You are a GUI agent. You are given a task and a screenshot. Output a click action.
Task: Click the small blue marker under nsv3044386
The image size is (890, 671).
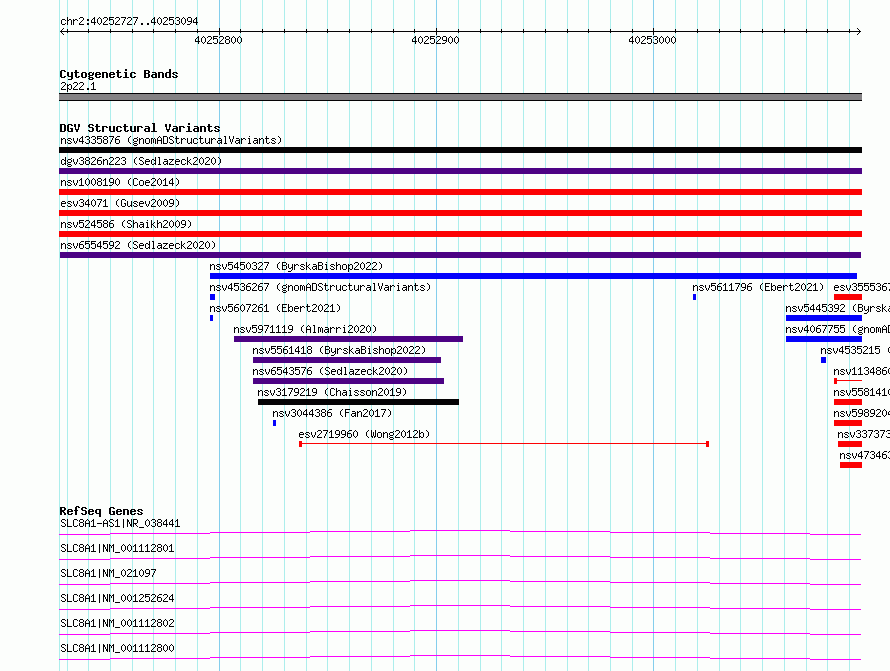tap(275, 423)
